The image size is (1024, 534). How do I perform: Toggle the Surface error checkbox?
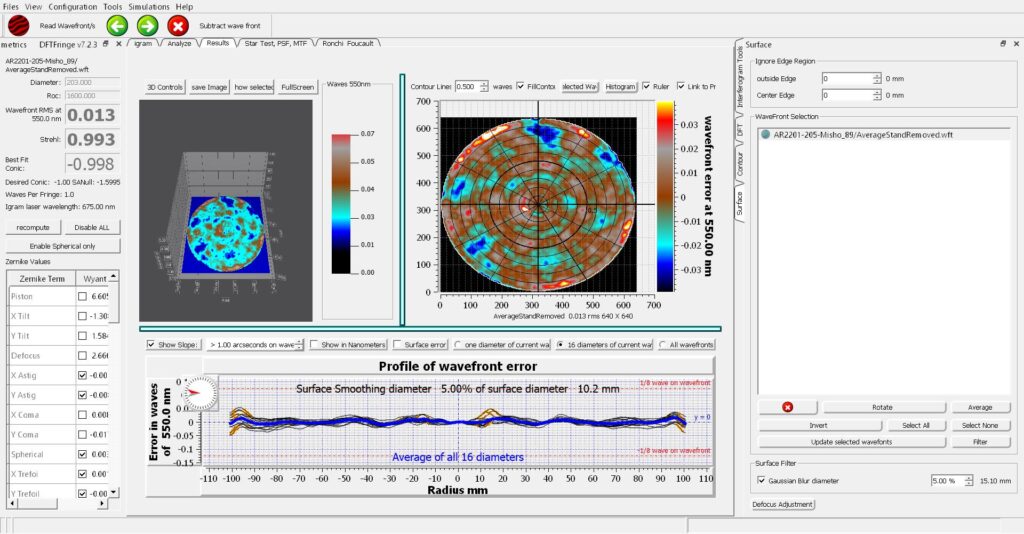397,345
